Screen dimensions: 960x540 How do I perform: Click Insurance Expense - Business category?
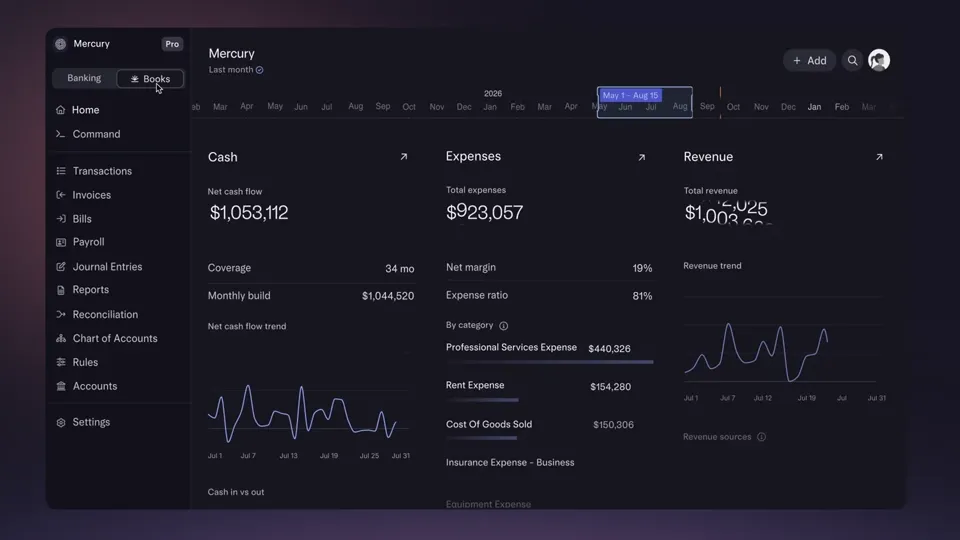coord(510,462)
